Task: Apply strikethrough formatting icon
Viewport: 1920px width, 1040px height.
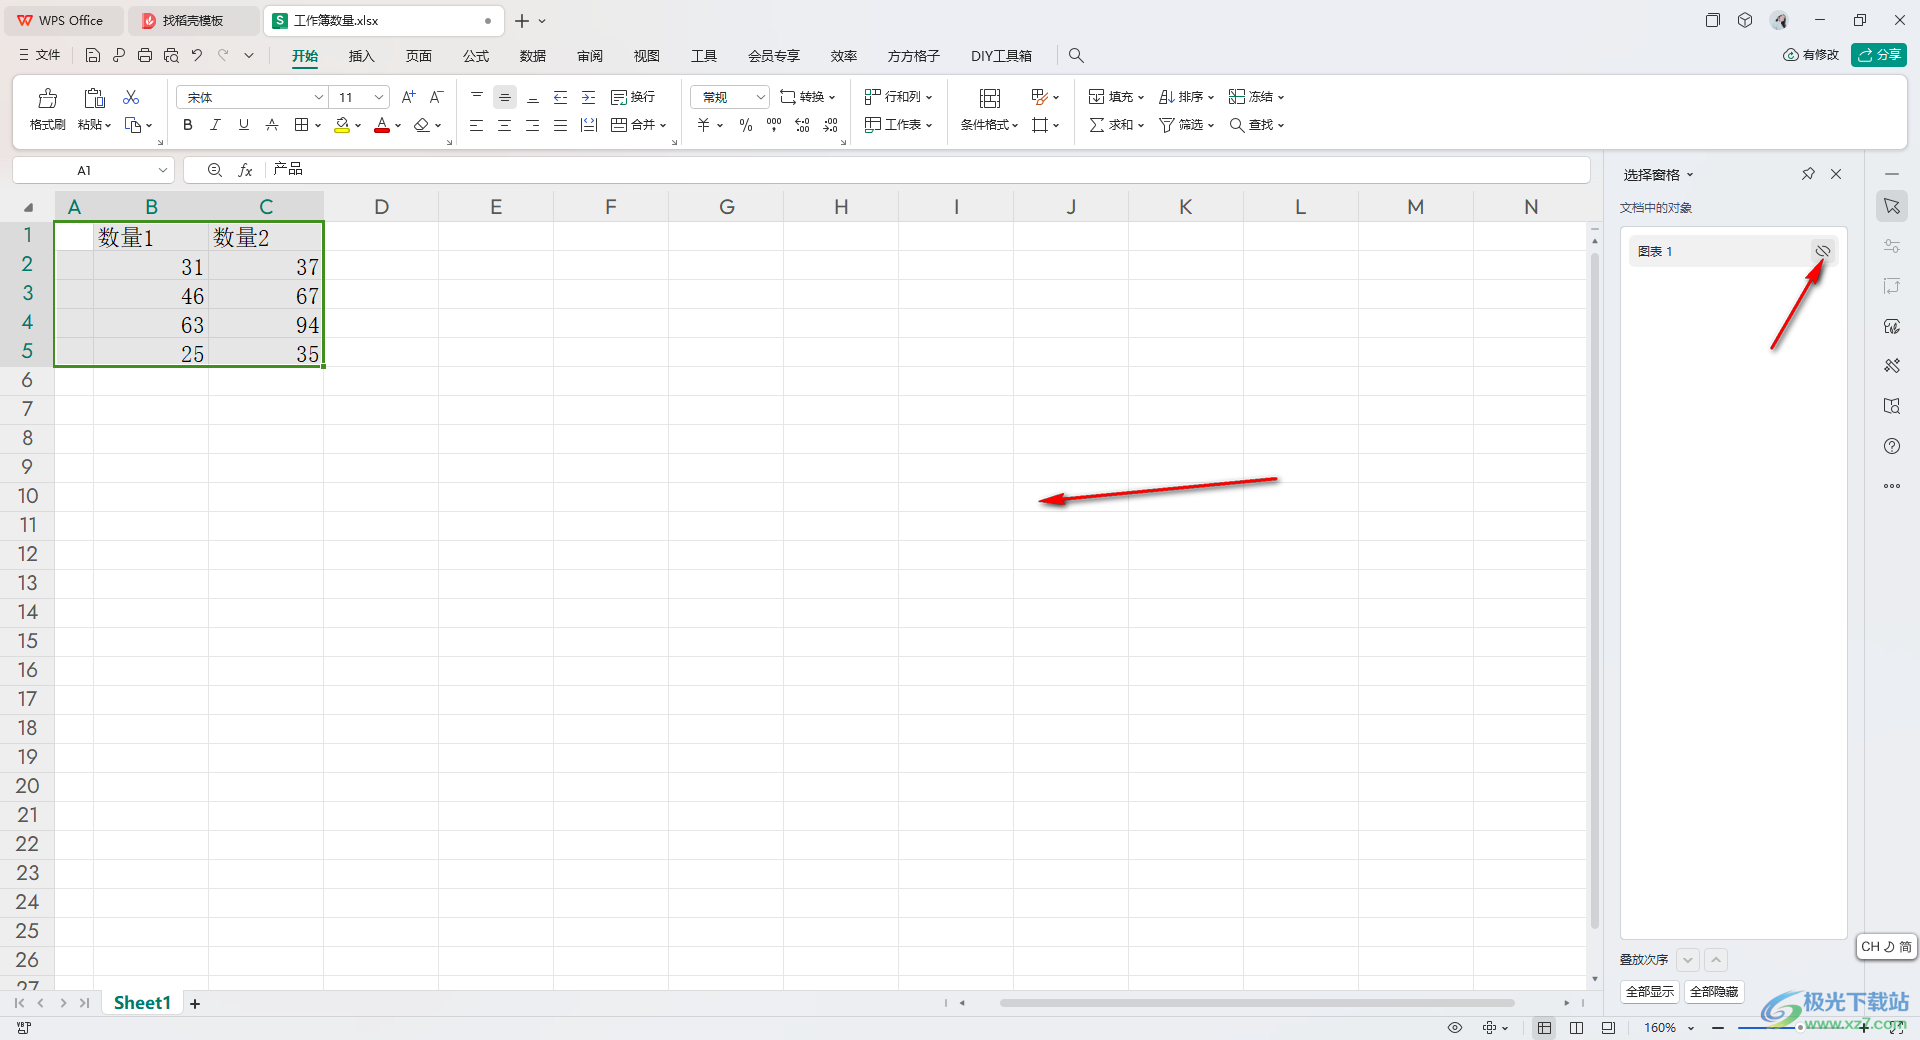Action: pos(272,125)
